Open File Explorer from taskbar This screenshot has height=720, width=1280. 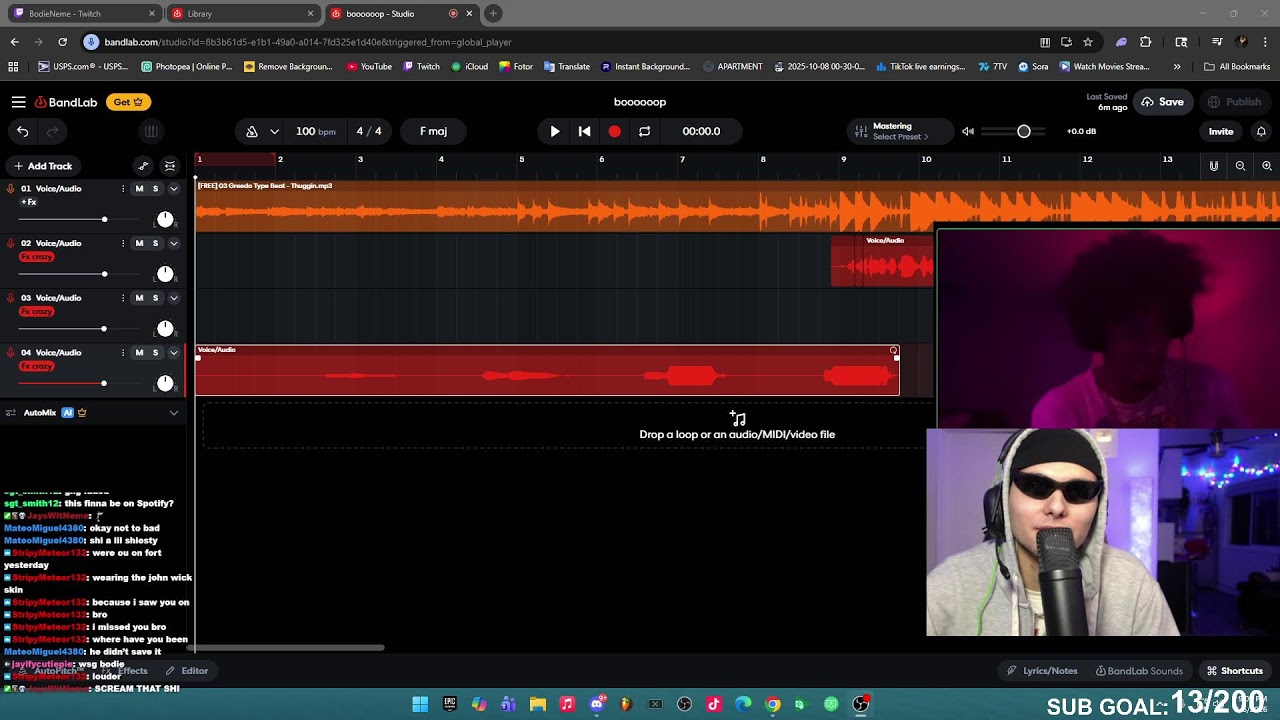tap(538, 704)
